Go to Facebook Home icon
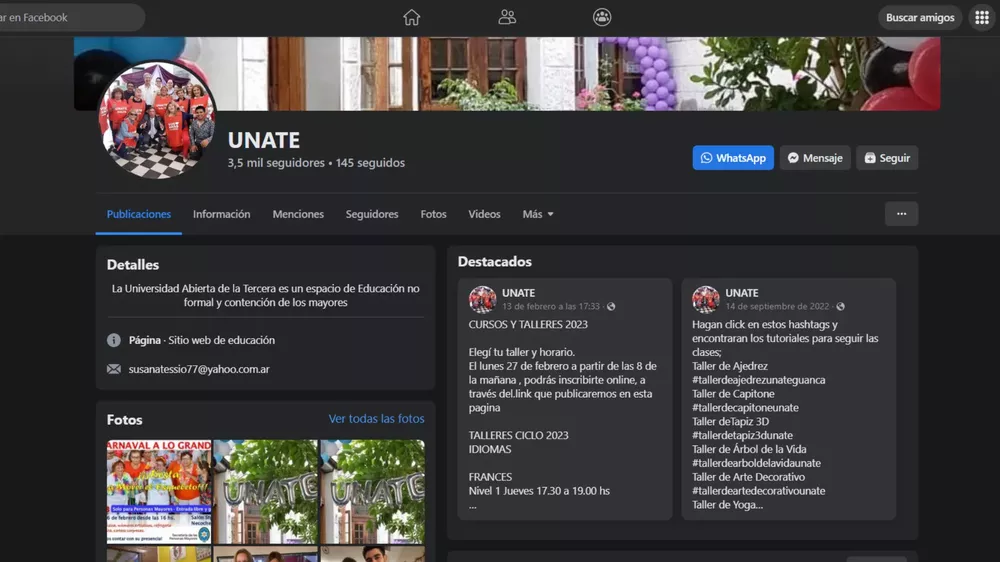This screenshot has height=562, width=1000. (x=411, y=17)
